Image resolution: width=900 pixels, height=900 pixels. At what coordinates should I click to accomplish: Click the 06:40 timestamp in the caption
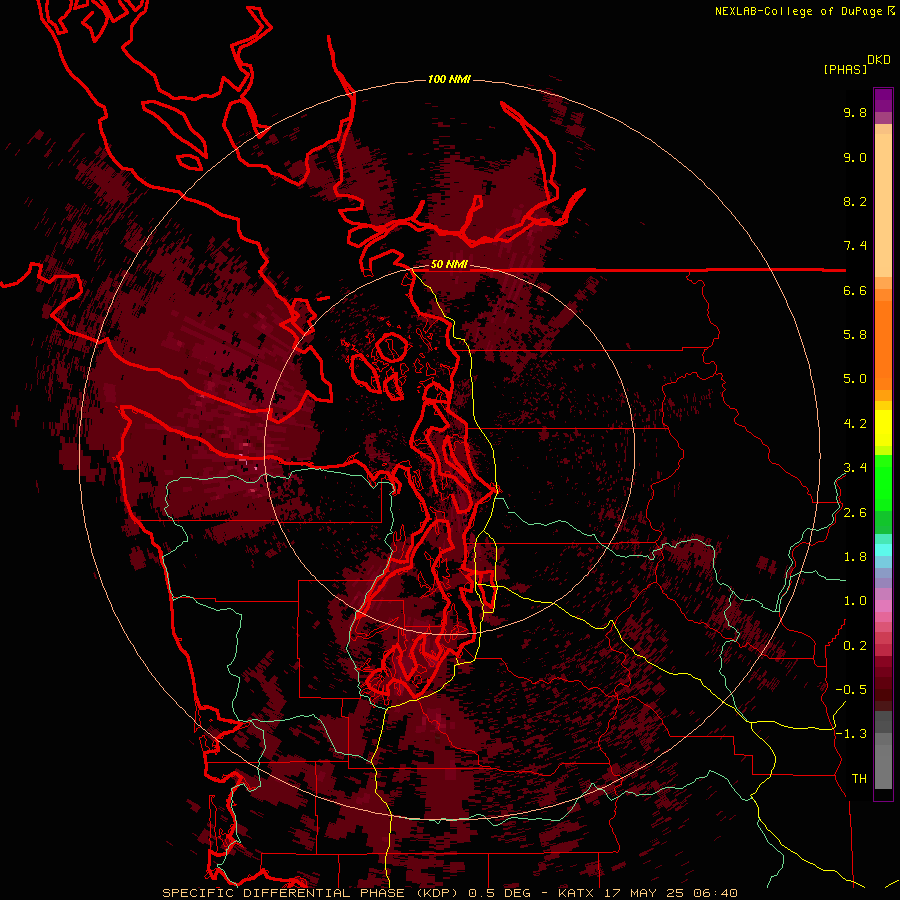click(715, 893)
